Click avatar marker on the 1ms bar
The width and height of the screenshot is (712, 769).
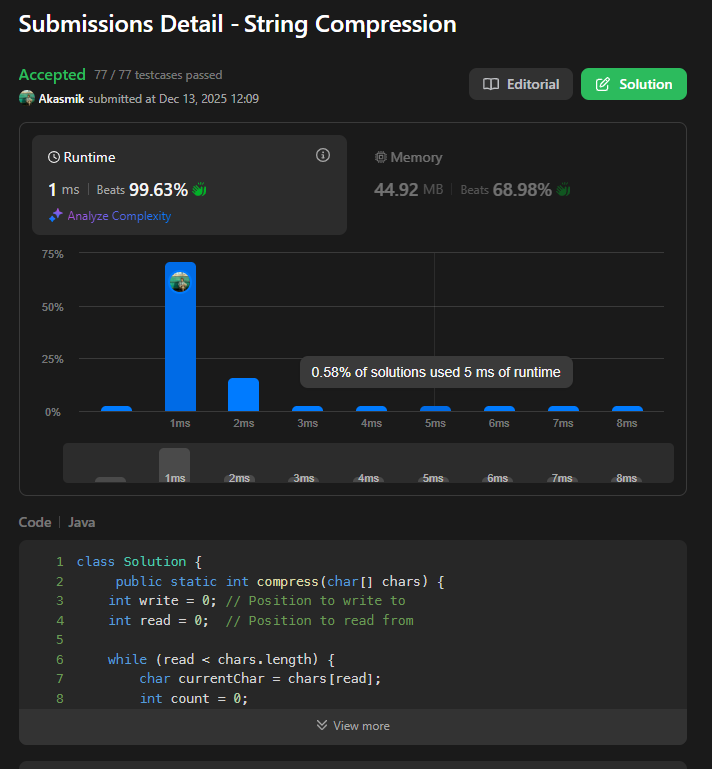tap(180, 282)
